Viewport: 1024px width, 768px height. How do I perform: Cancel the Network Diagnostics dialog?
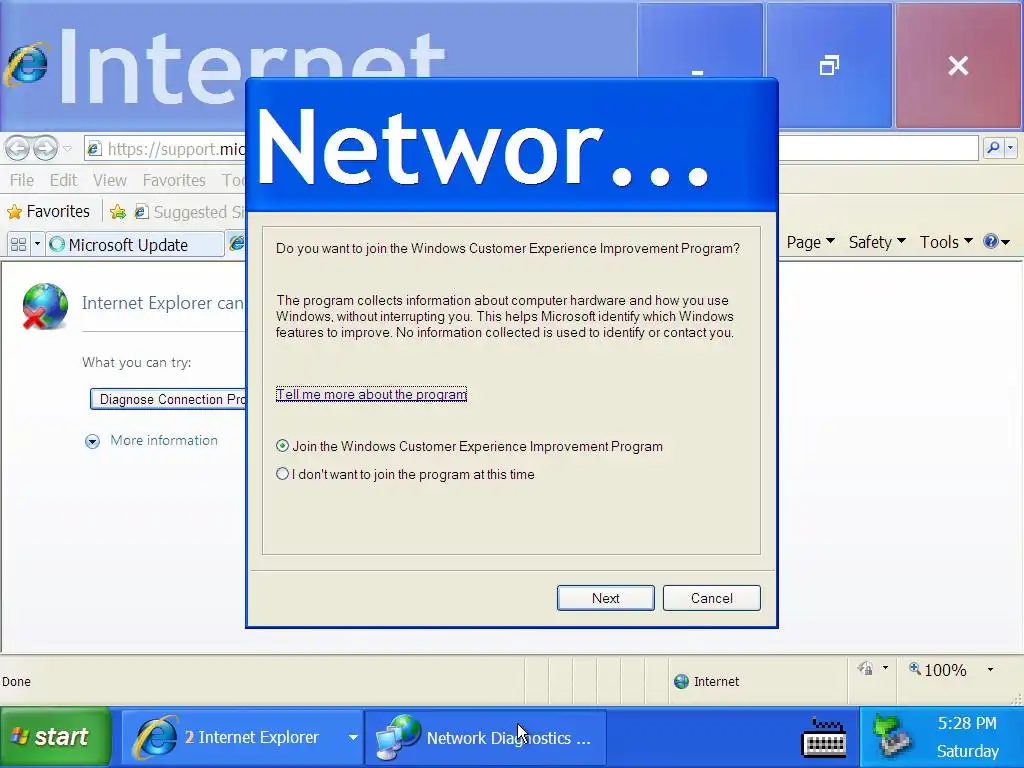712,598
